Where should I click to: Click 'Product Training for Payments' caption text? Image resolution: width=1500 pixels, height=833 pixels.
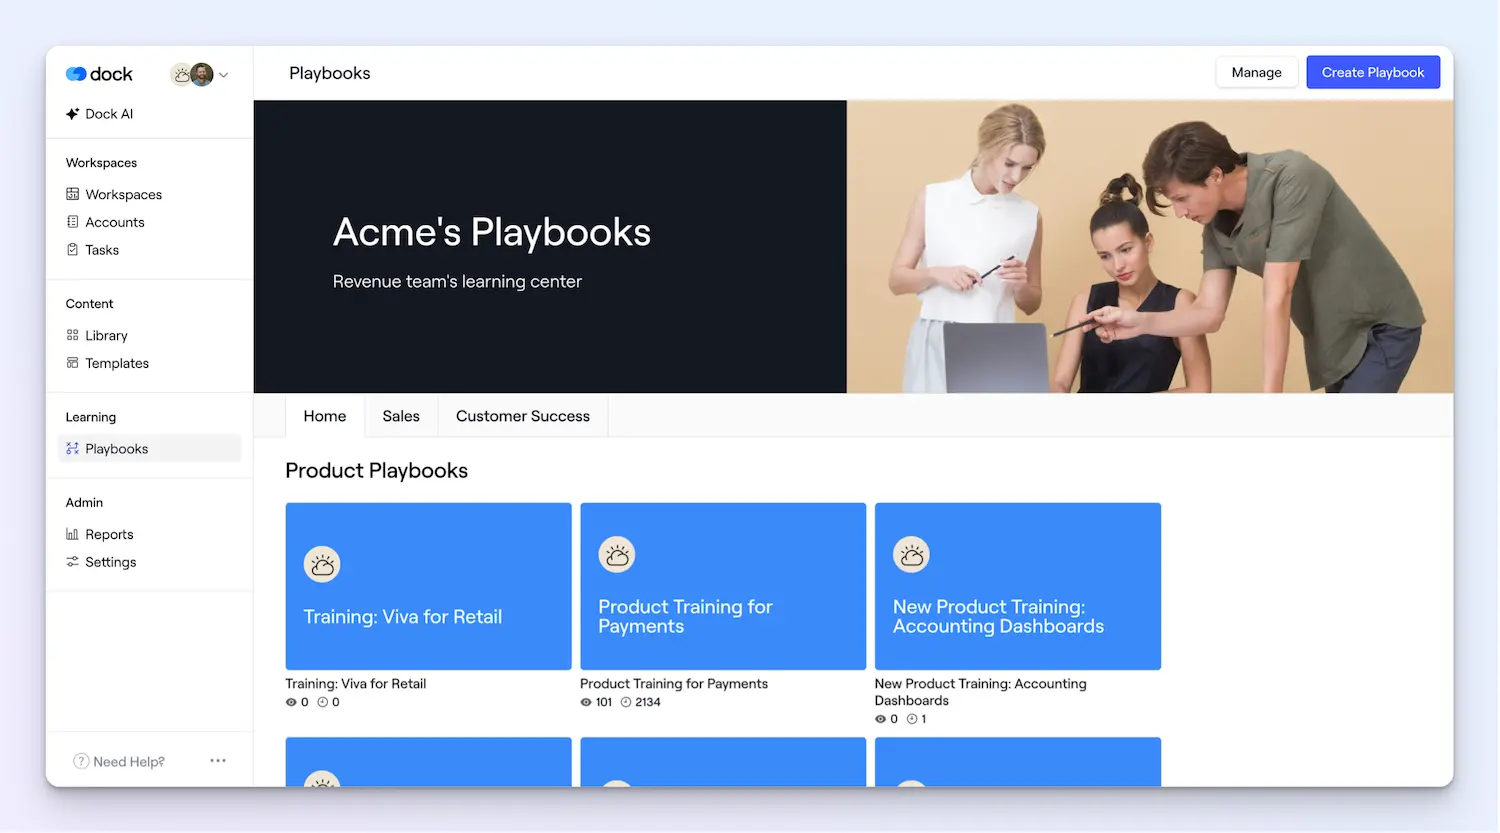674,684
